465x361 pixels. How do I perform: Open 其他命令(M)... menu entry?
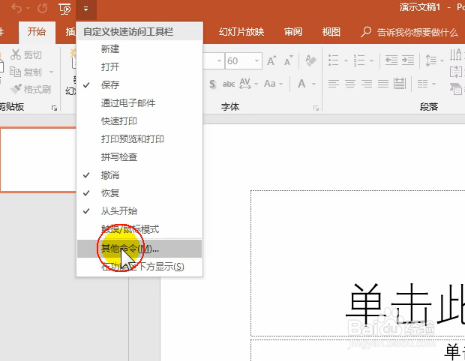(139, 249)
